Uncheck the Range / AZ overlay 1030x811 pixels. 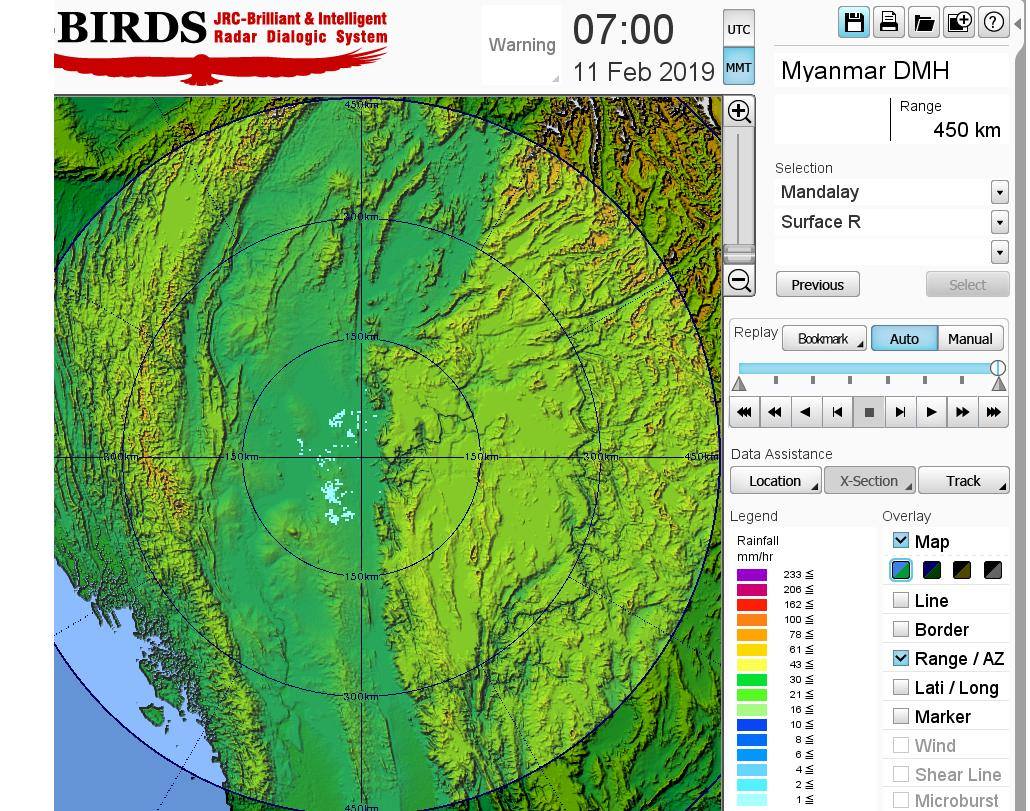[x=901, y=658]
